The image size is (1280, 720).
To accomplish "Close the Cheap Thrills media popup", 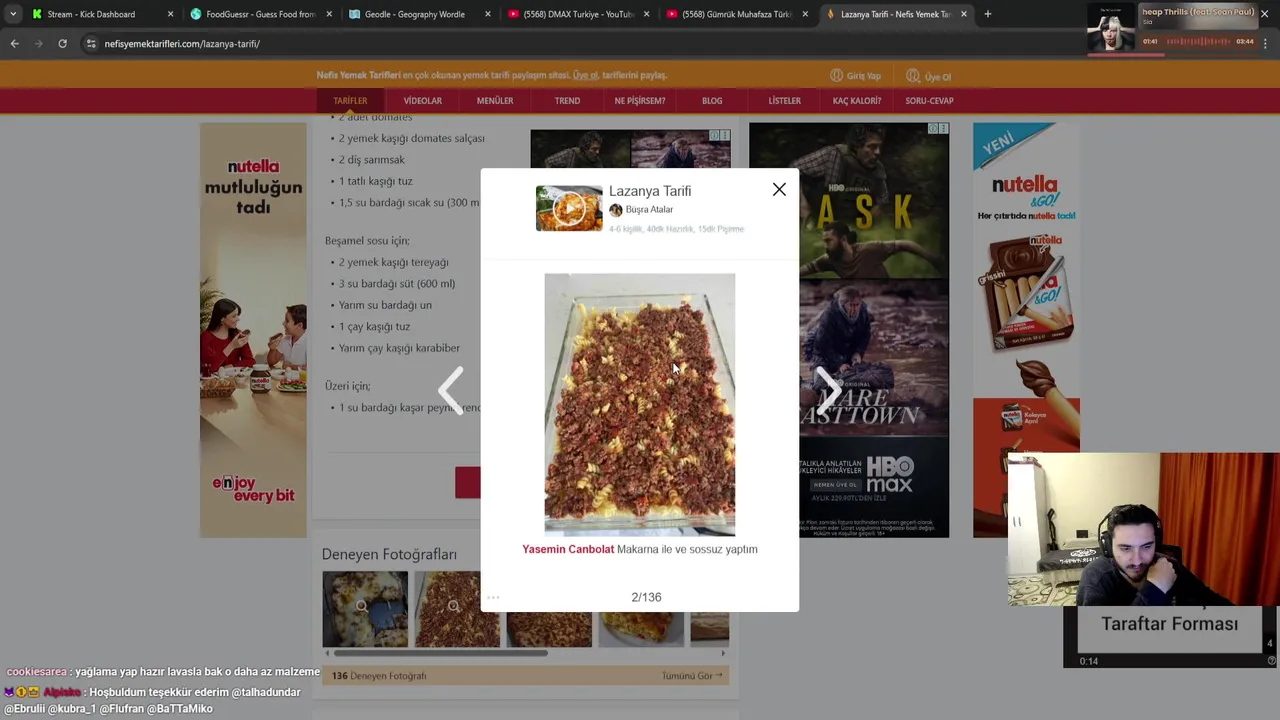I will pos(1265,13).
